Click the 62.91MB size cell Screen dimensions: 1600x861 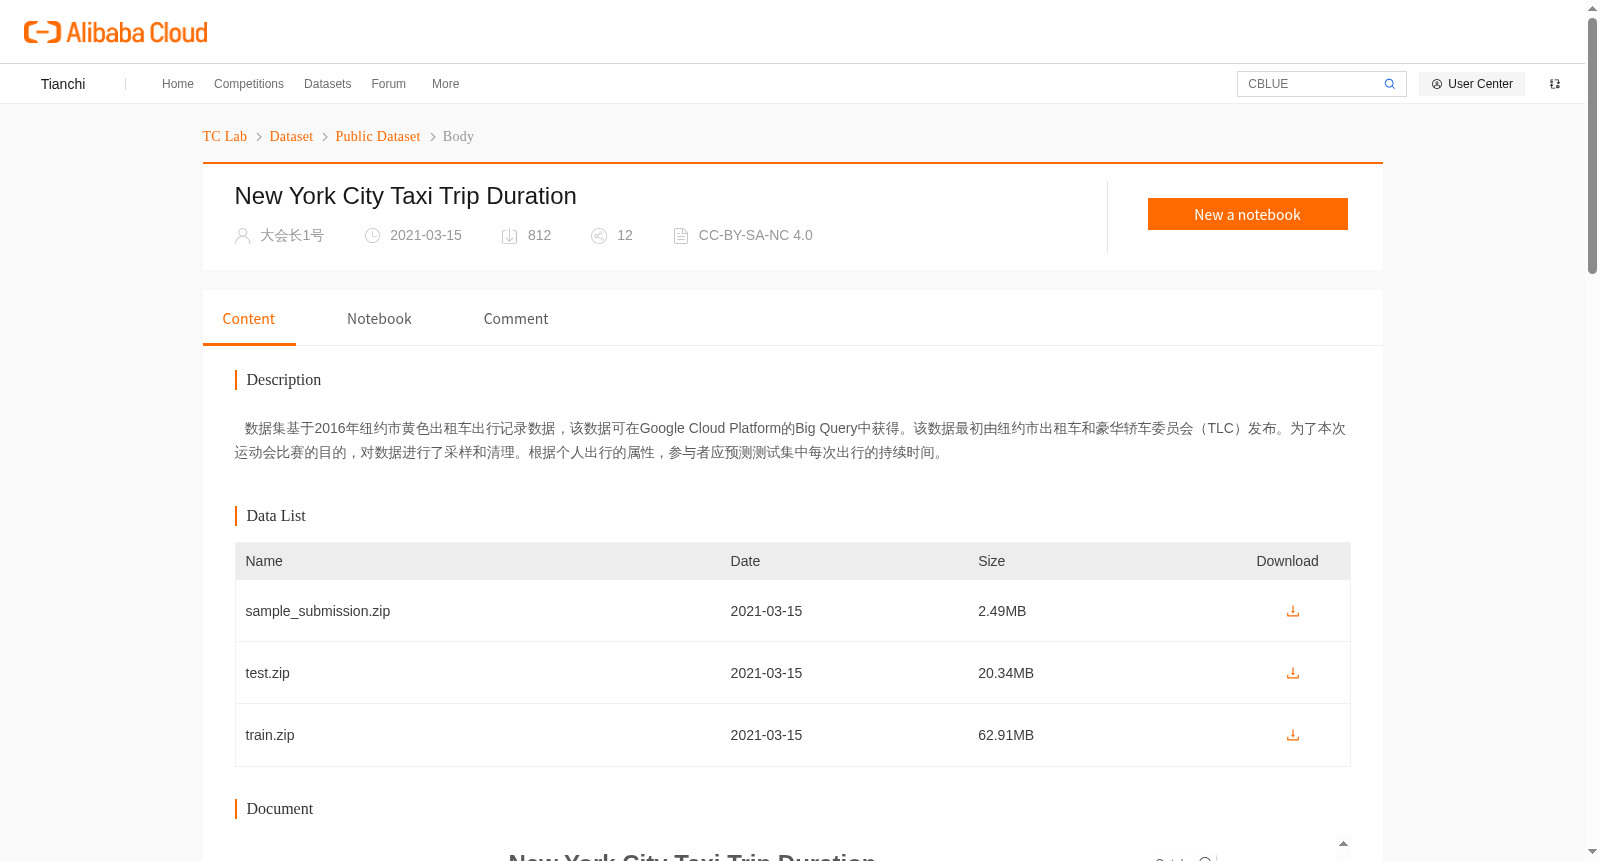(x=1006, y=735)
